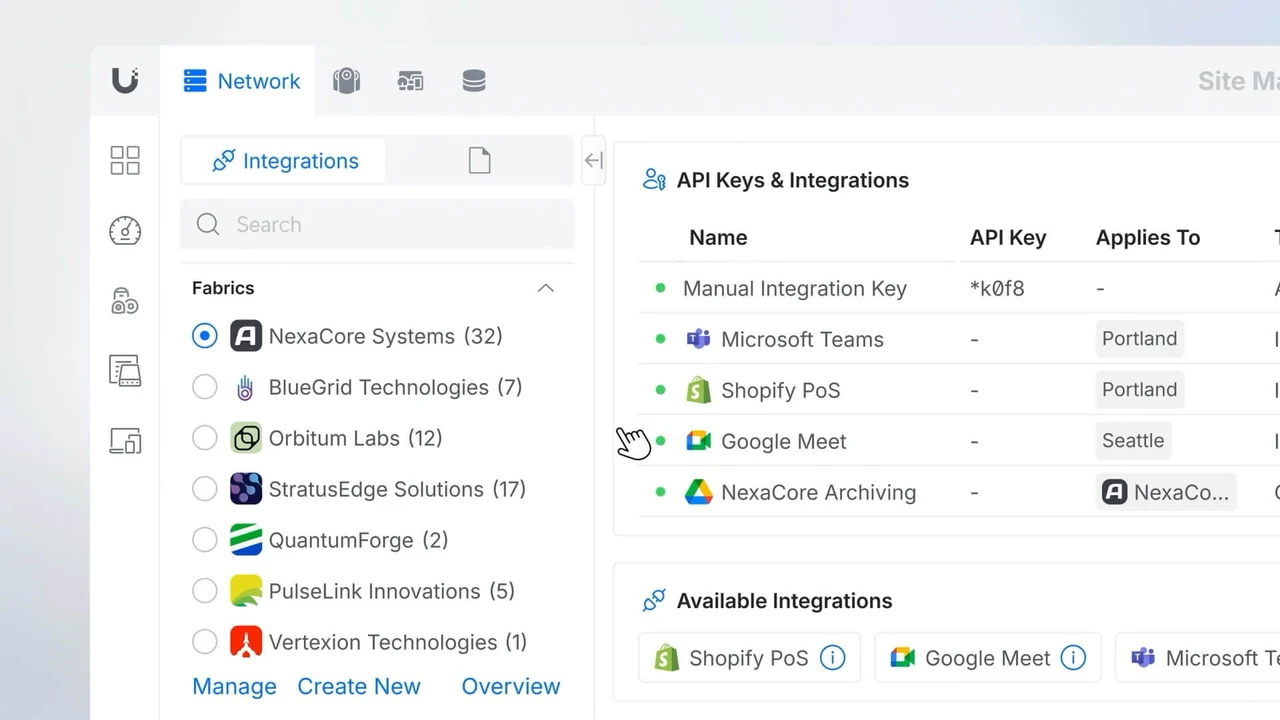Open the Protect camera app icon
Screen dimensions: 1280x720
point(346,81)
